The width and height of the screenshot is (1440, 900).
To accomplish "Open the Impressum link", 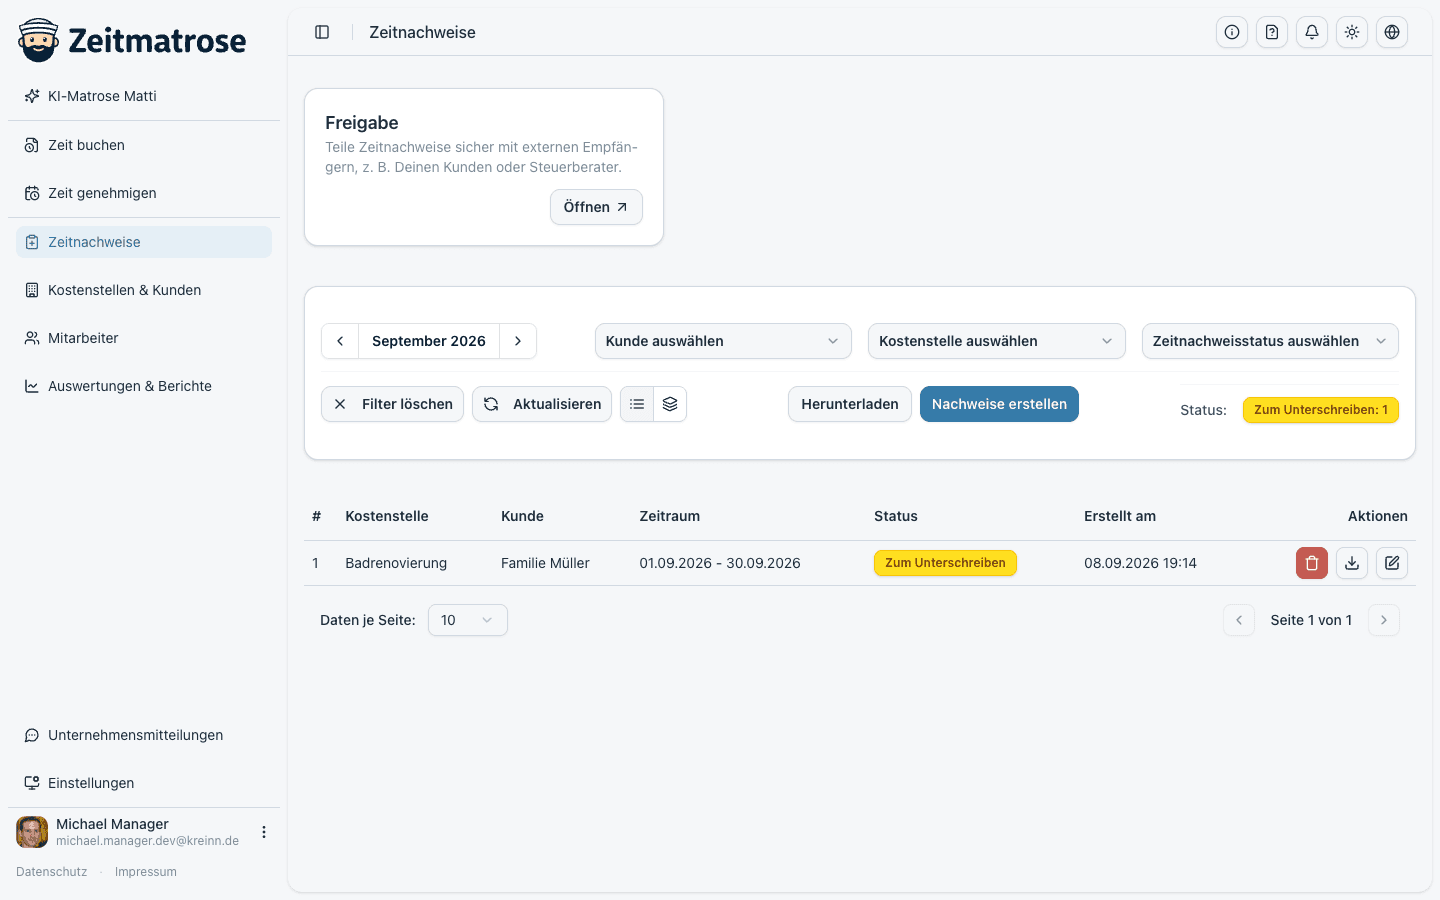I will (146, 872).
